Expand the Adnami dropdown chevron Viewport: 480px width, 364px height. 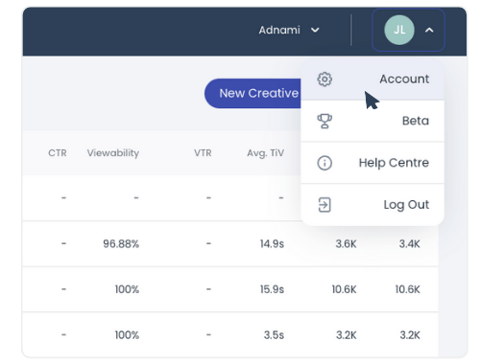(315, 30)
